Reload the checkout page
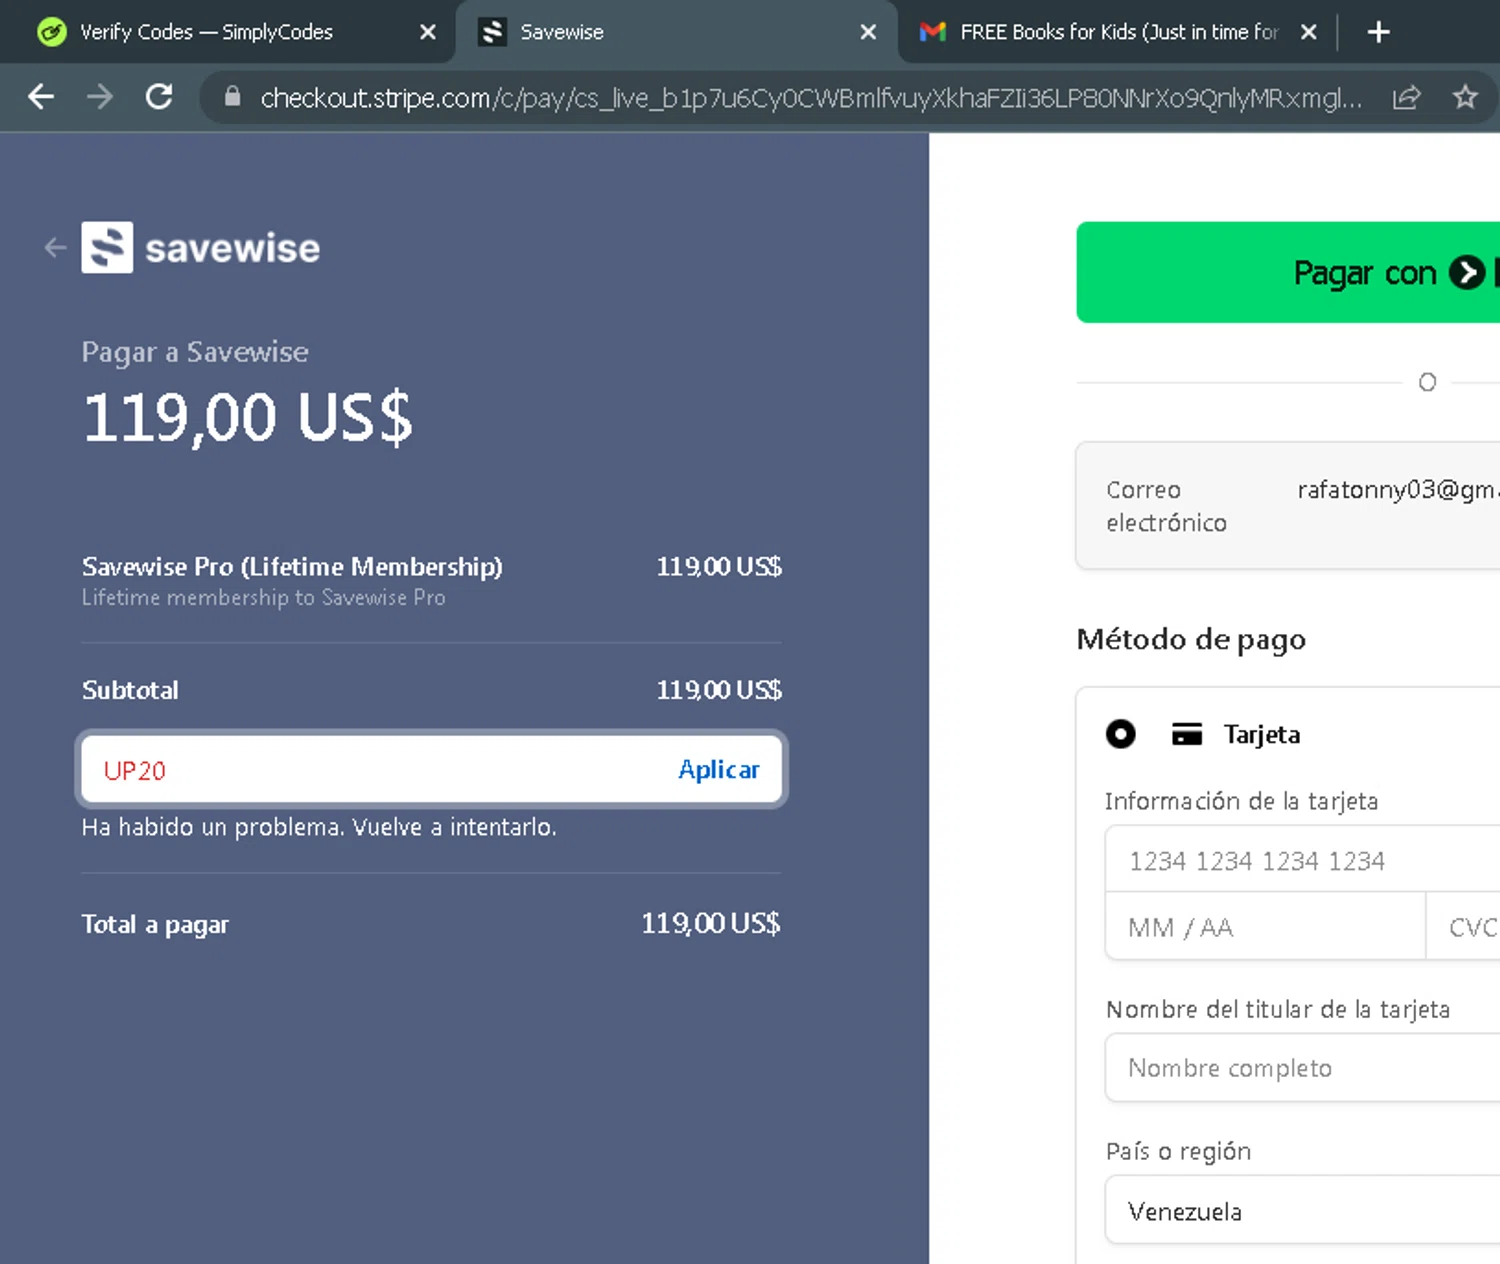 pyautogui.click(x=159, y=97)
